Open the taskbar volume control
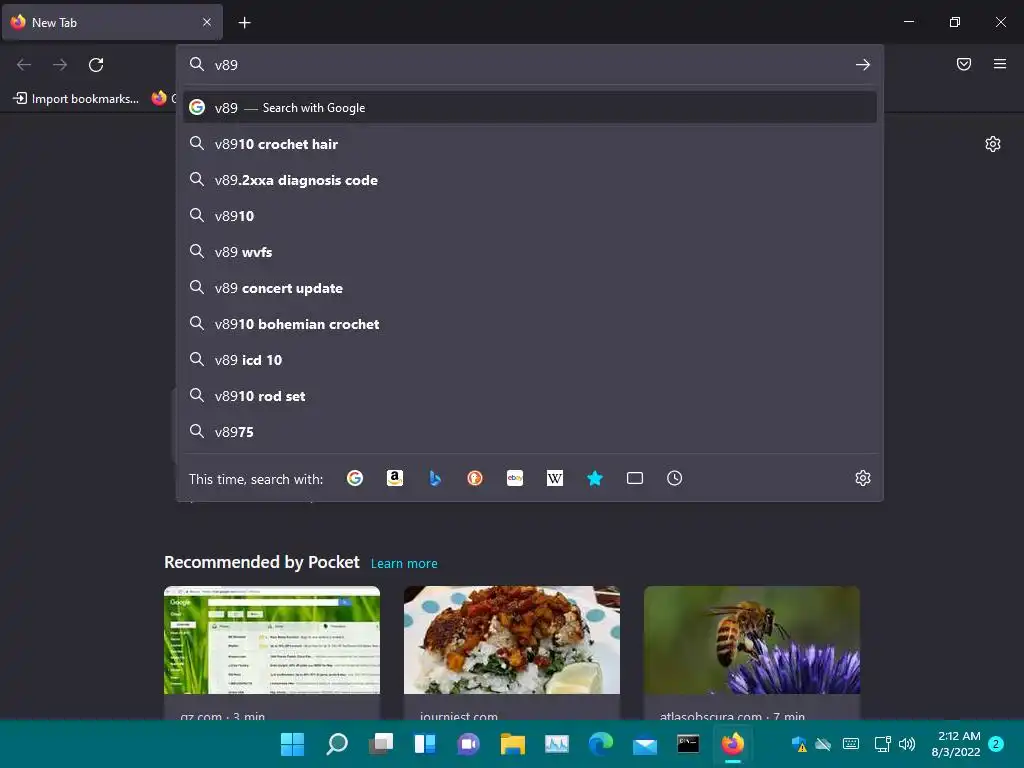 (x=906, y=744)
